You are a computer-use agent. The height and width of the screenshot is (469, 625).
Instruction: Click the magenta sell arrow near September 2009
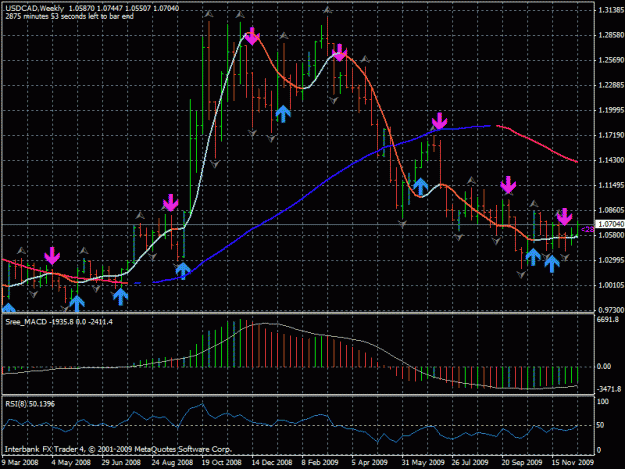[x=508, y=184]
